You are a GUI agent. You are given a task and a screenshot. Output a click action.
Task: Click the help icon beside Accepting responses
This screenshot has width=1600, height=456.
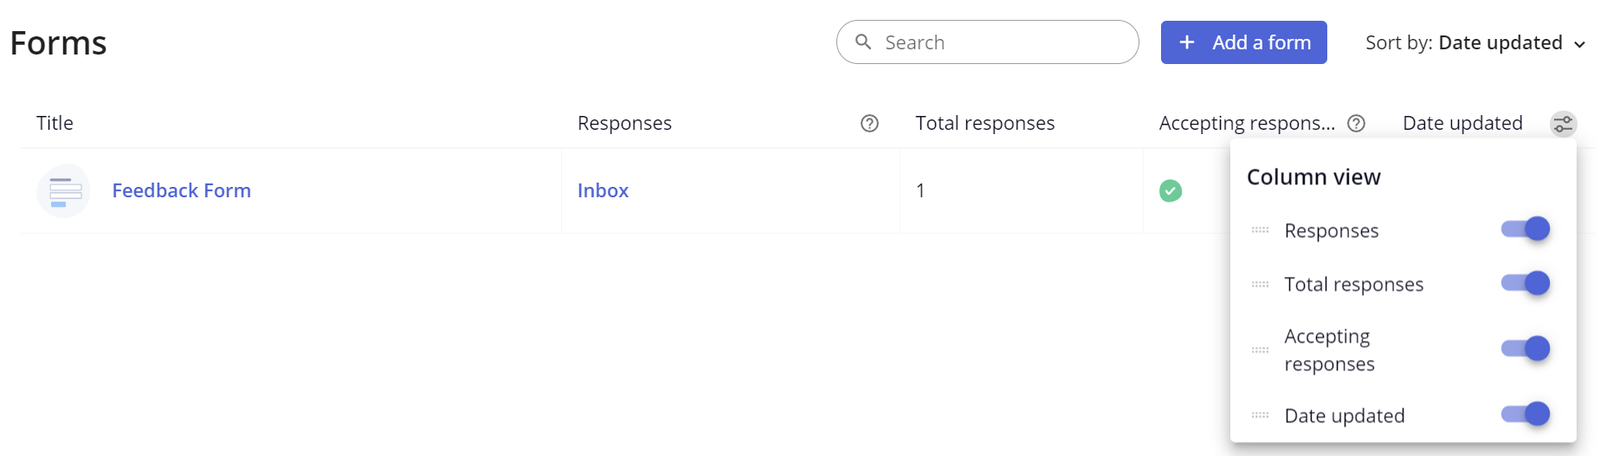point(1356,123)
